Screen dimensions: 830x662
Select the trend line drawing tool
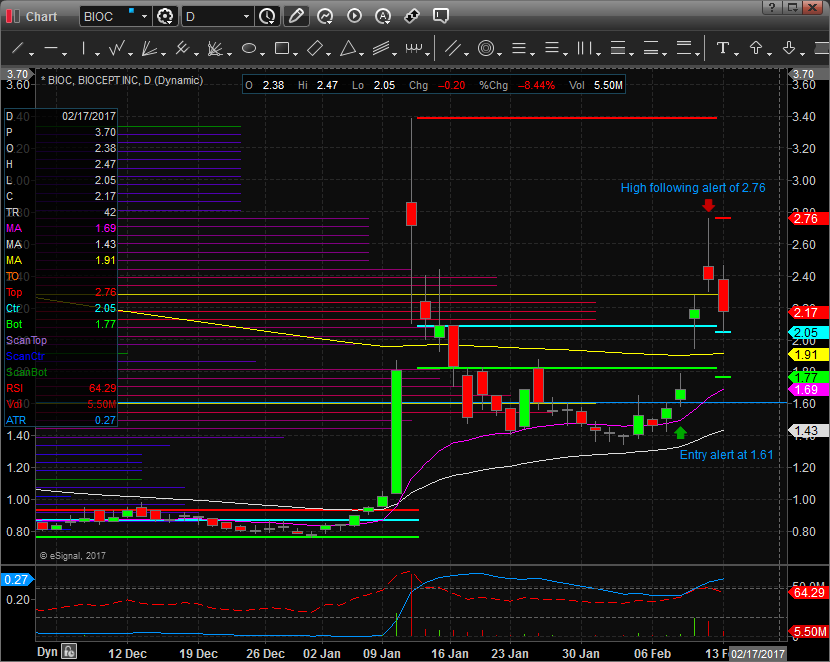point(18,49)
